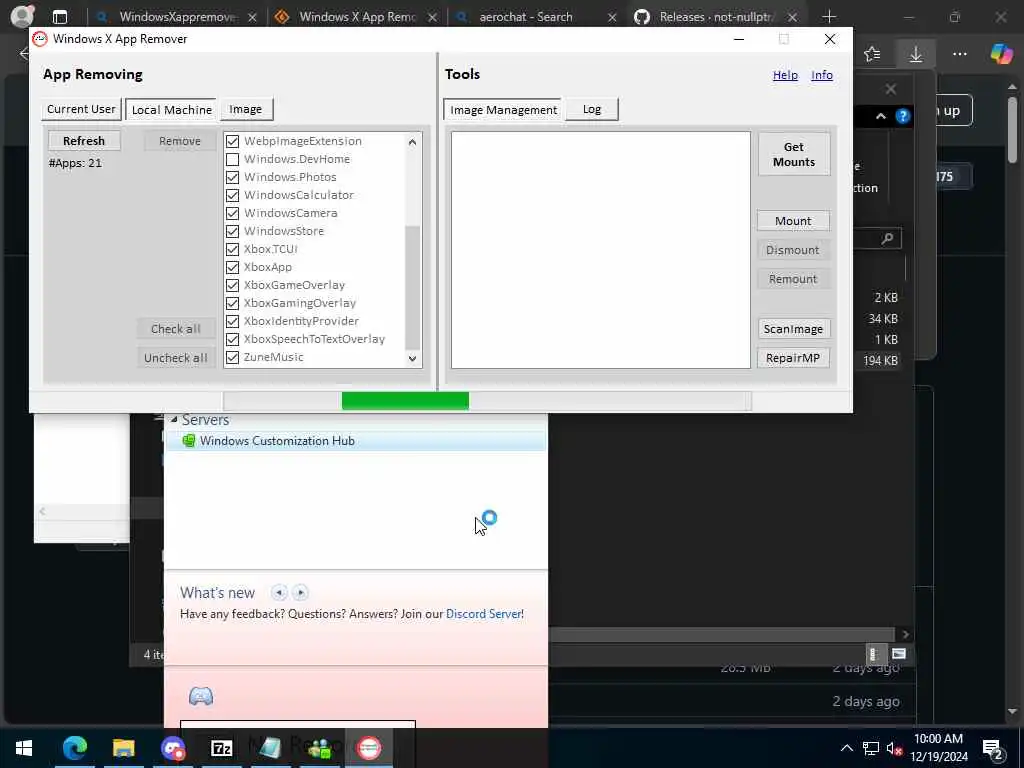This screenshot has height=768, width=1024.
Task: Uncheck the Windows.Photos checkbox
Action: click(x=232, y=177)
